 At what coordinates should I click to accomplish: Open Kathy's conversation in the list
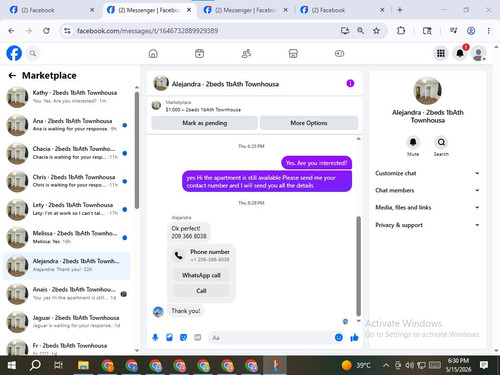(x=67, y=97)
